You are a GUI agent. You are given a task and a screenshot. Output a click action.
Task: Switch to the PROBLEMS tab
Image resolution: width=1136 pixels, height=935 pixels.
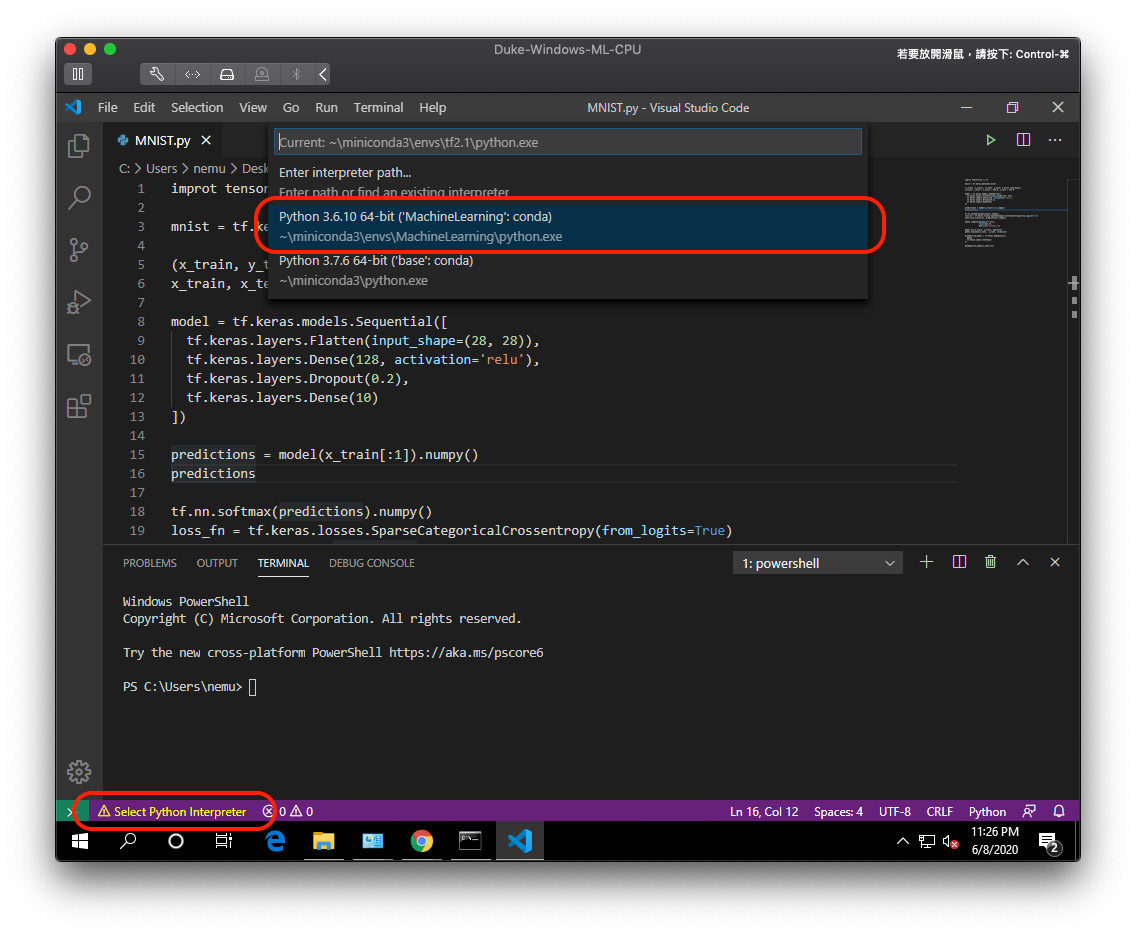pos(149,562)
